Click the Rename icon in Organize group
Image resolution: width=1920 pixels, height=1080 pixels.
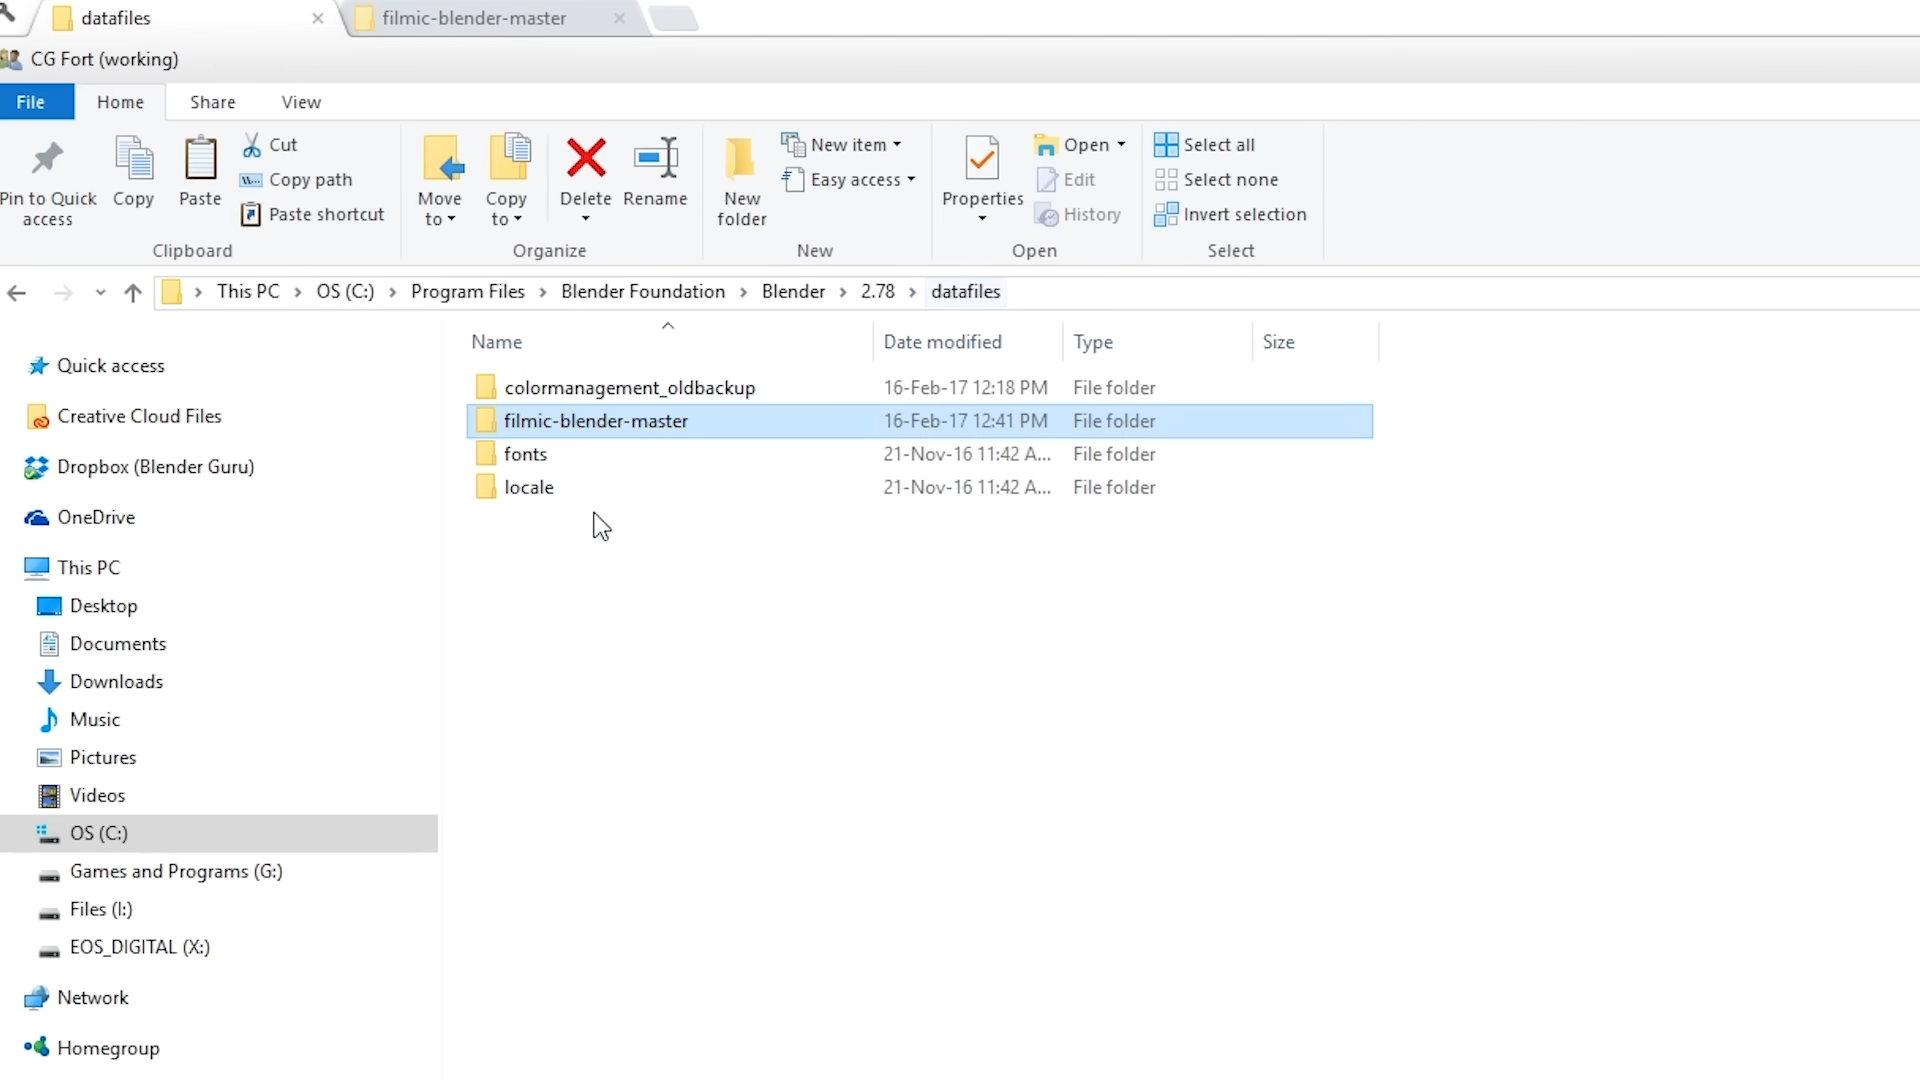[655, 160]
